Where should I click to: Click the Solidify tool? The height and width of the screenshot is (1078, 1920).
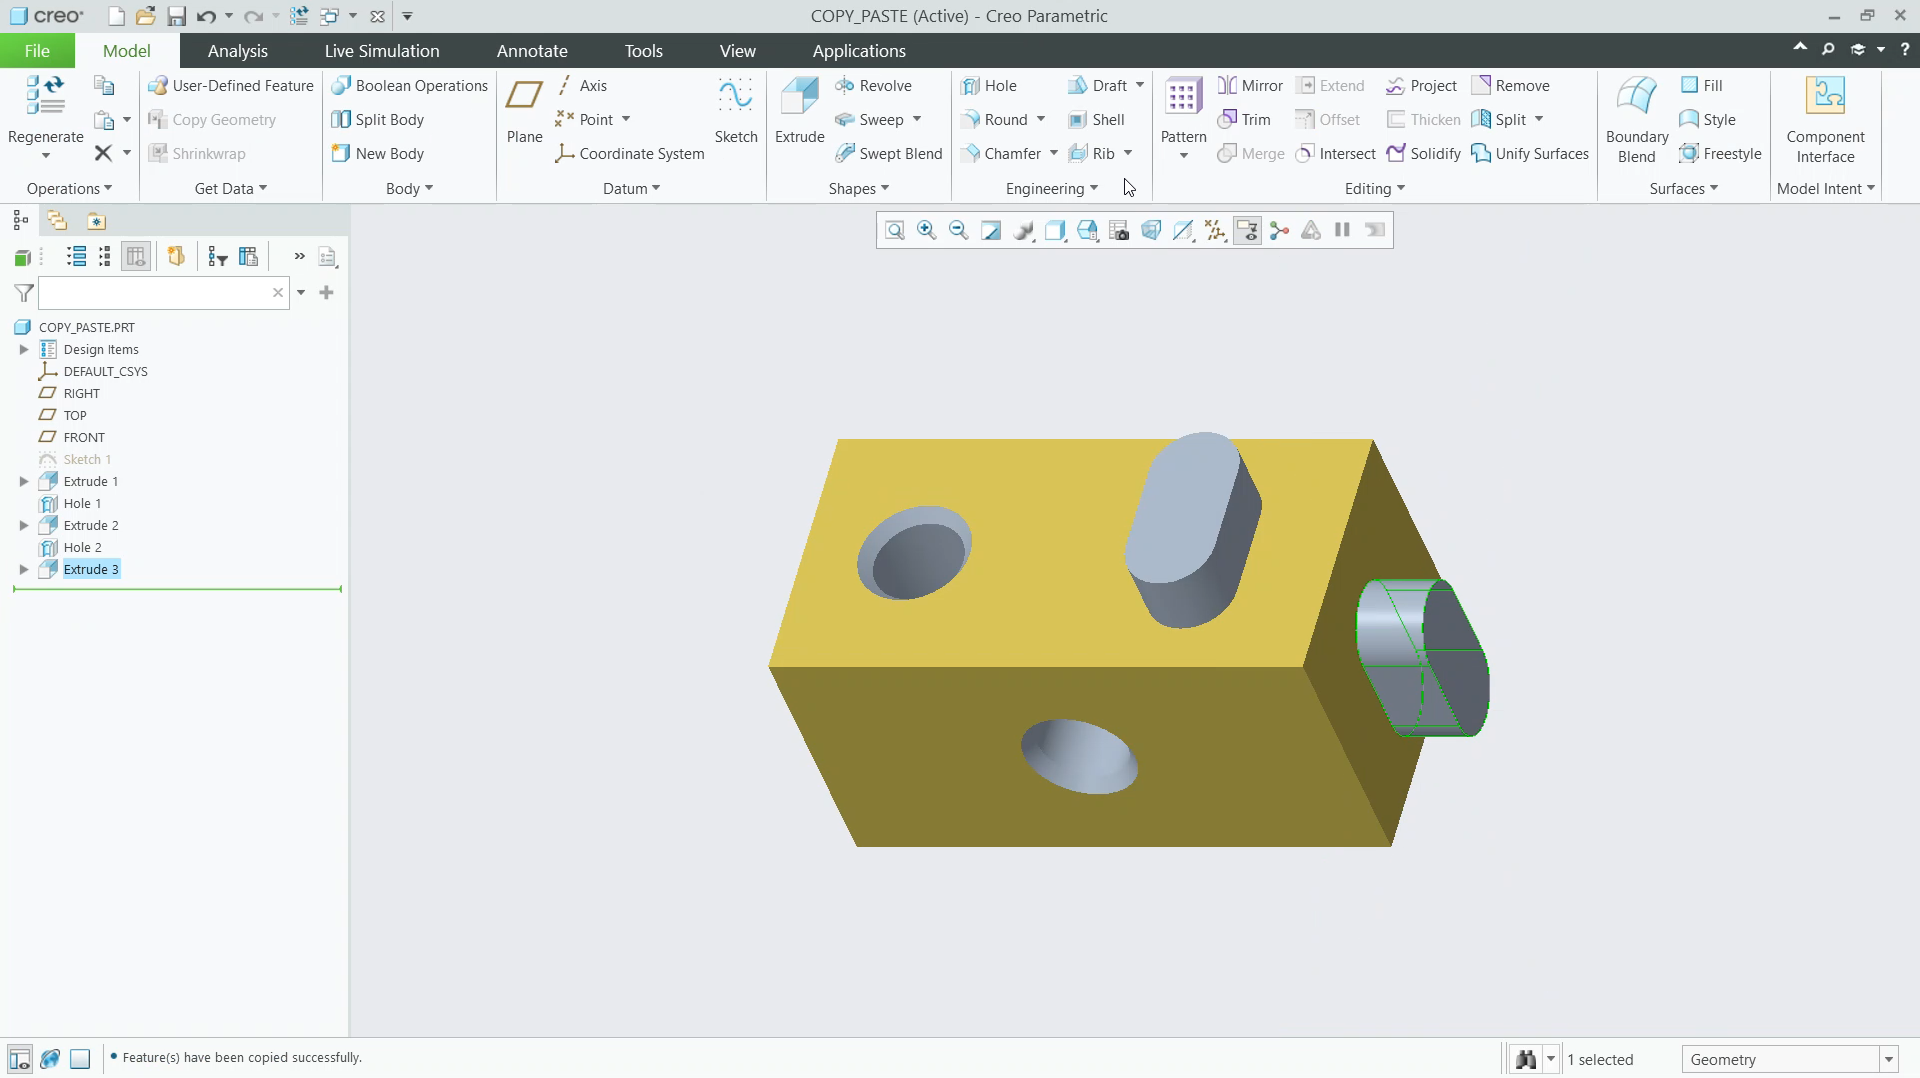coord(1424,154)
